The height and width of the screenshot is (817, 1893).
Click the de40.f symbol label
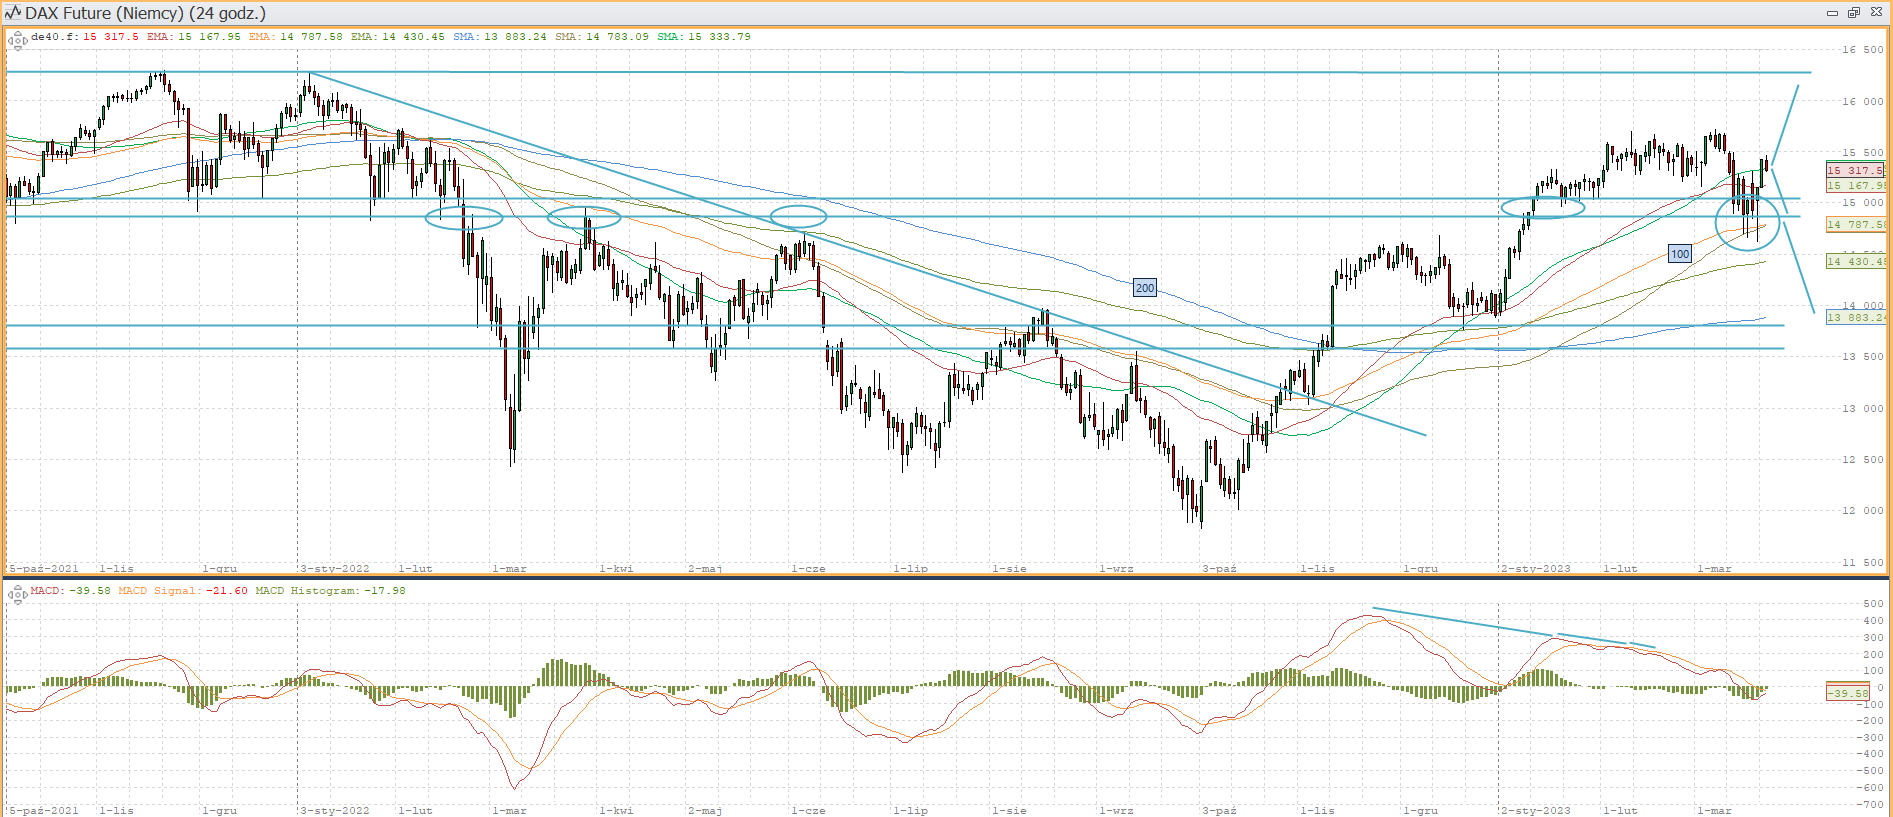point(54,37)
